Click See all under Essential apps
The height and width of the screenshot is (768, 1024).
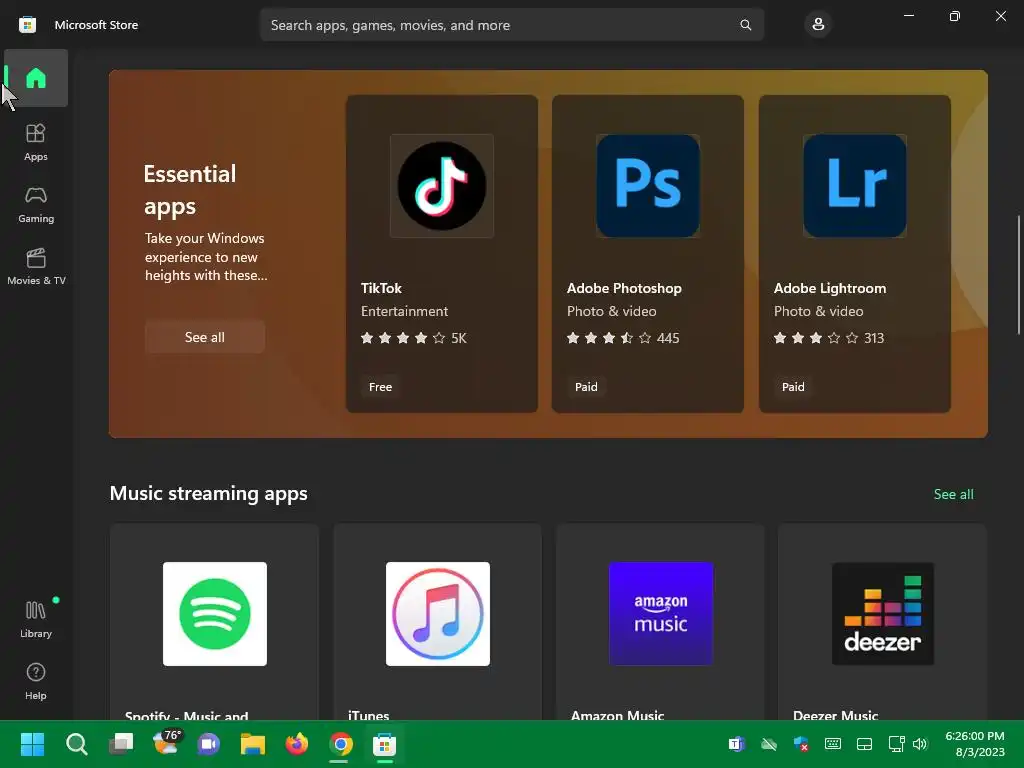click(204, 337)
